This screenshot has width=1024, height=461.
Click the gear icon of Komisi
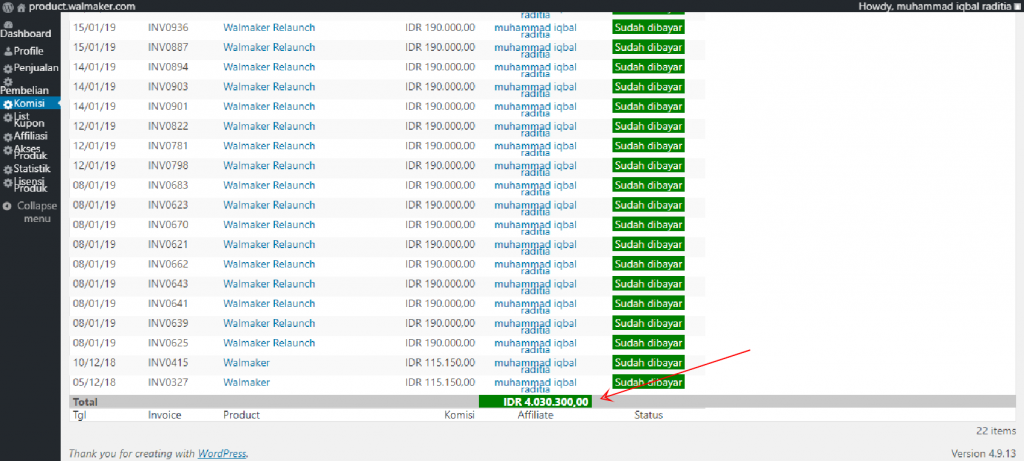pos(8,104)
